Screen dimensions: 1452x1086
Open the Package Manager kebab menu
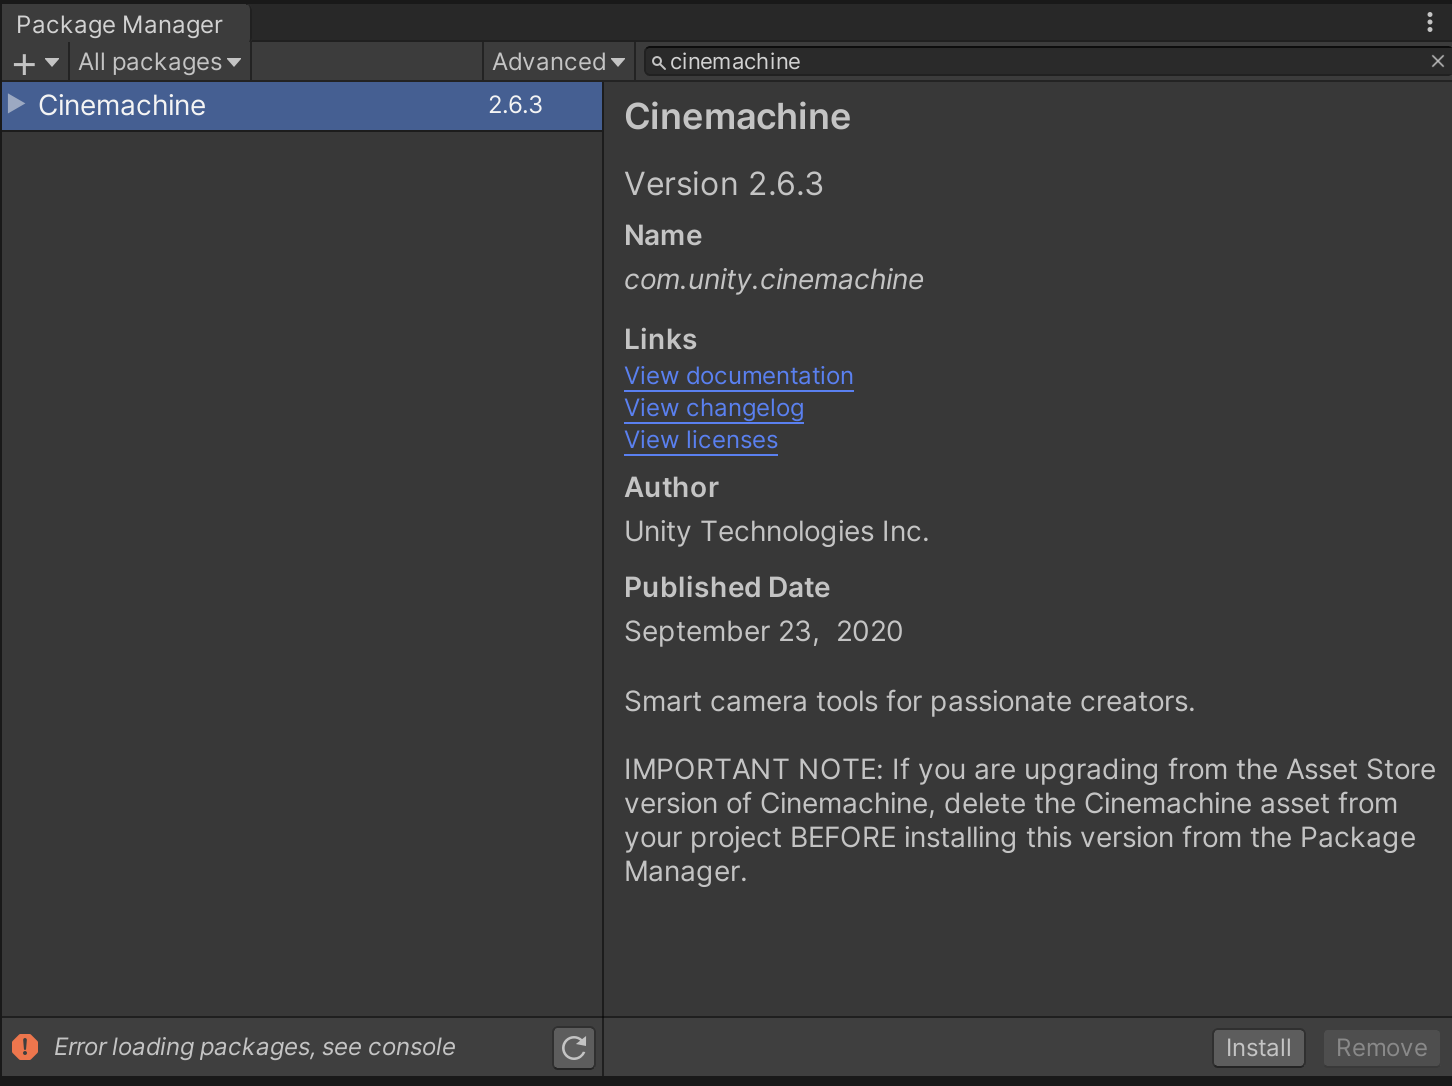(1430, 22)
